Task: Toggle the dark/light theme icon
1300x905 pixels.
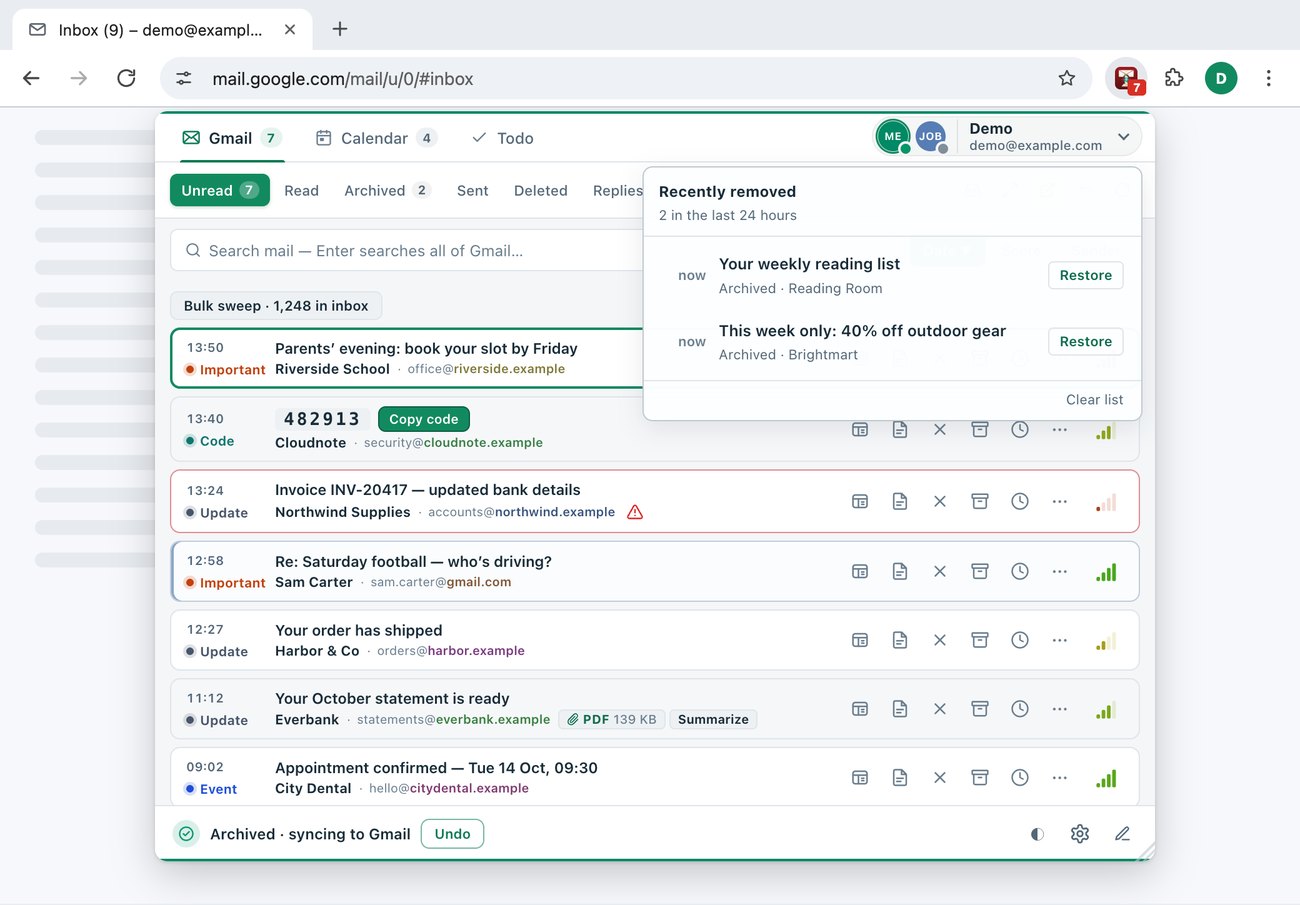Action: tap(1038, 834)
